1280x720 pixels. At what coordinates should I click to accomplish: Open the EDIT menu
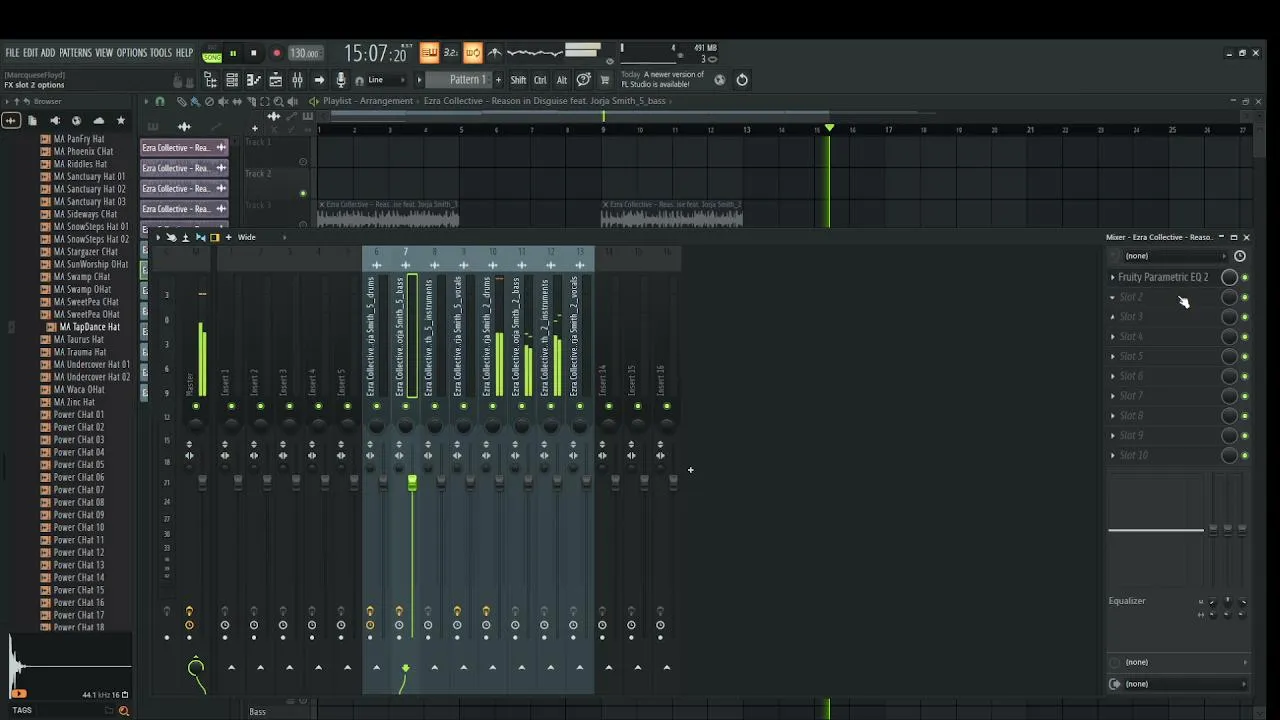(x=31, y=53)
